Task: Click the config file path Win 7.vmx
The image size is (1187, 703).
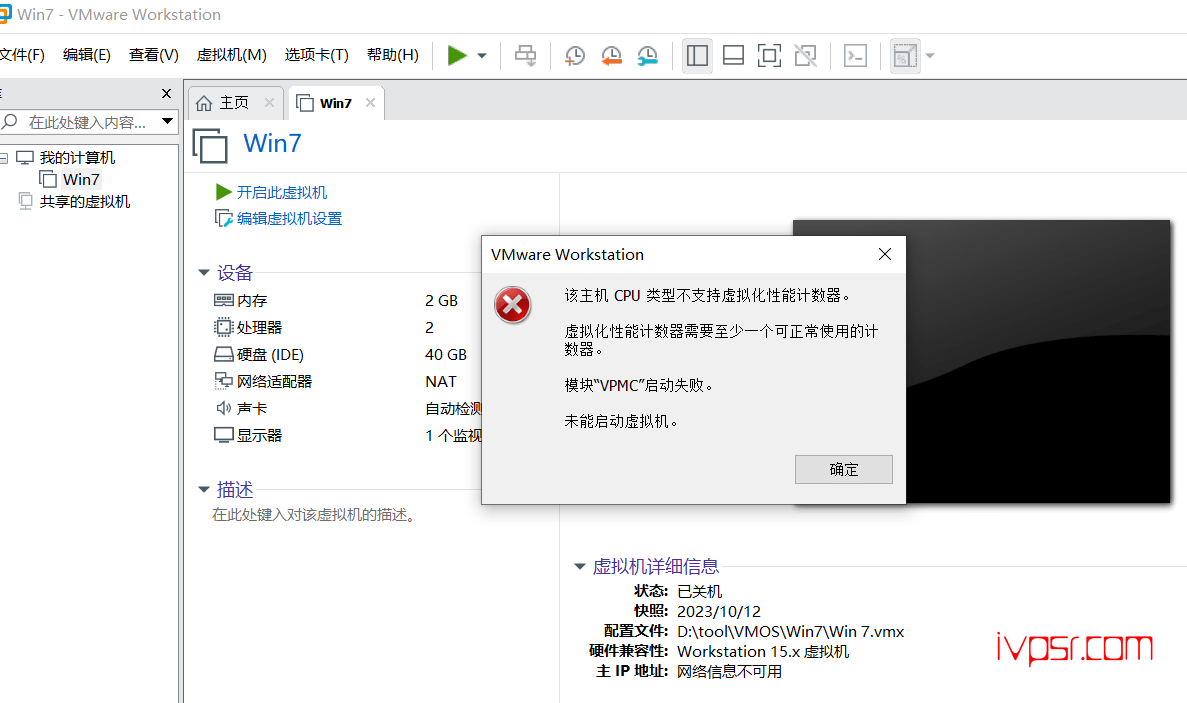Action: pyautogui.click(x=790, y=632)
